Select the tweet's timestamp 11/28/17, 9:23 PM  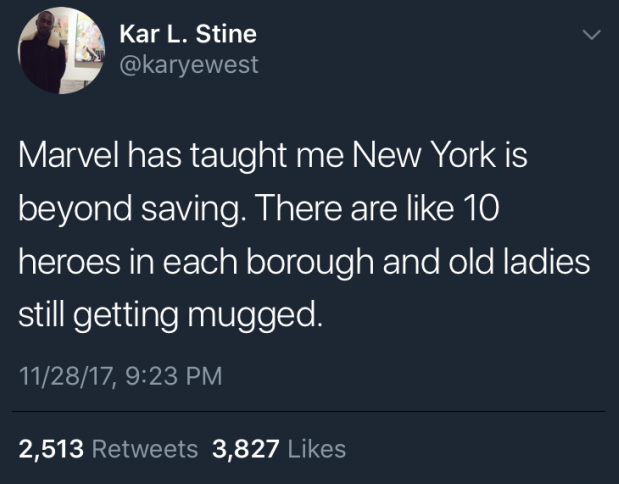click(x=120, y=375)
